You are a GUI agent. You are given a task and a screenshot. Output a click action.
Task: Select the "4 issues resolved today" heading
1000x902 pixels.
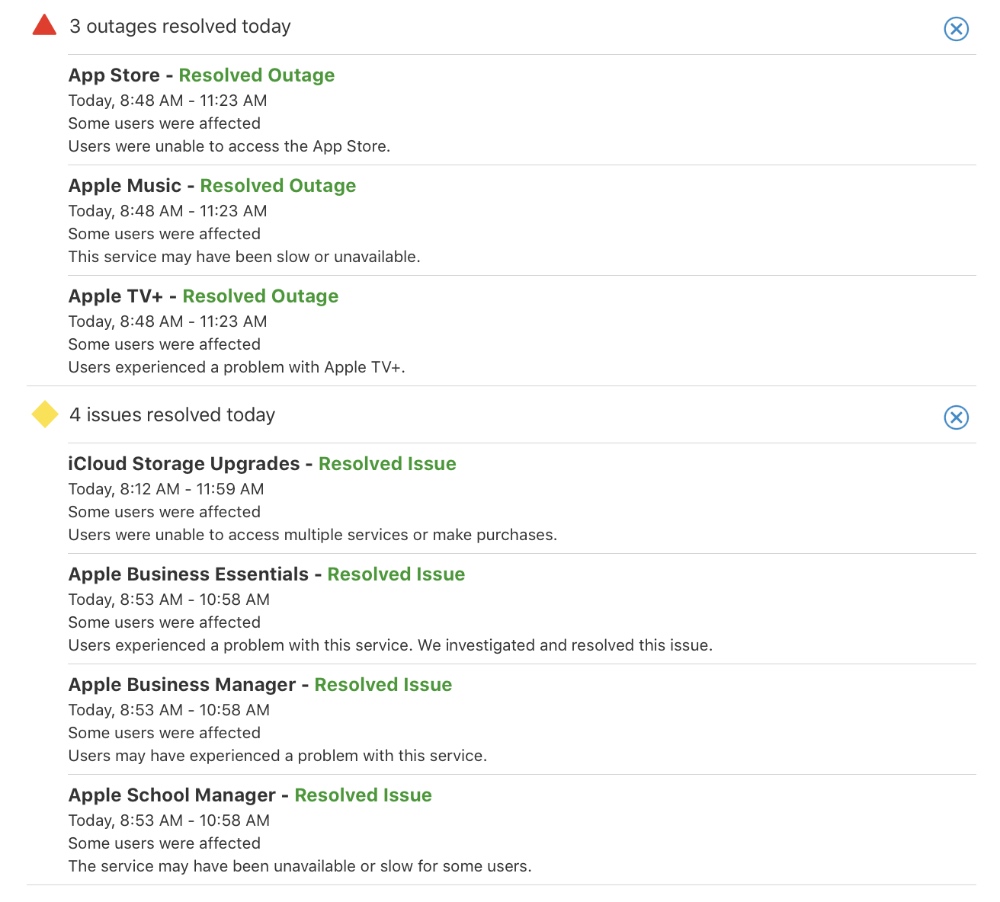[x=172, y=415]
